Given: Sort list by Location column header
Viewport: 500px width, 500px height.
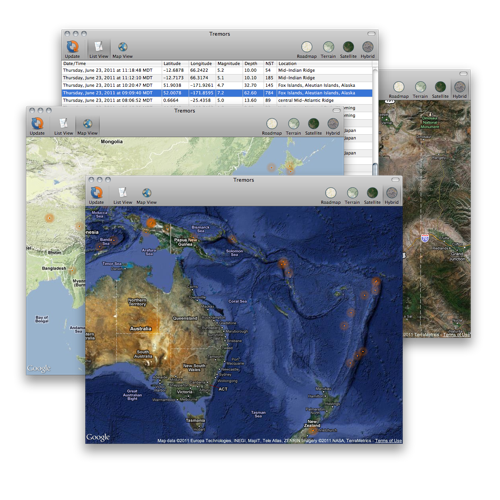Looking at the screenshot, I should coord(324,63).
